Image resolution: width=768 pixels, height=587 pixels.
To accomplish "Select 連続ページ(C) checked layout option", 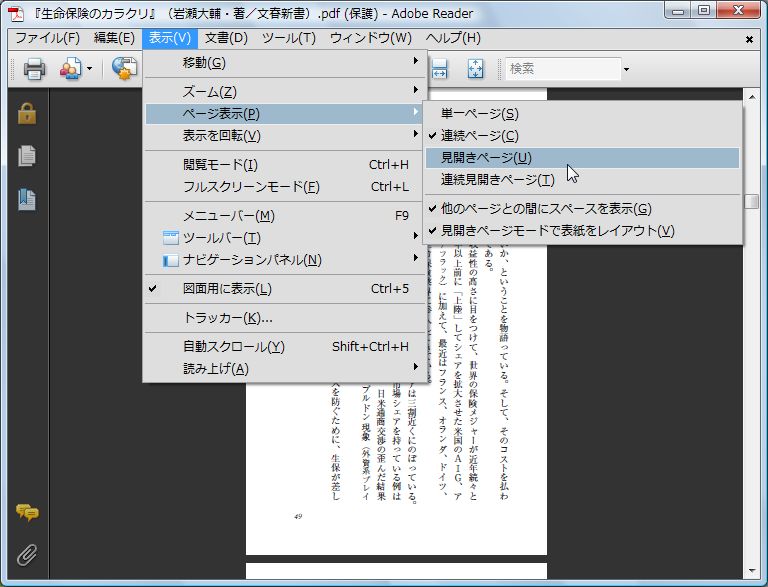I will click(x=583, y=136).
